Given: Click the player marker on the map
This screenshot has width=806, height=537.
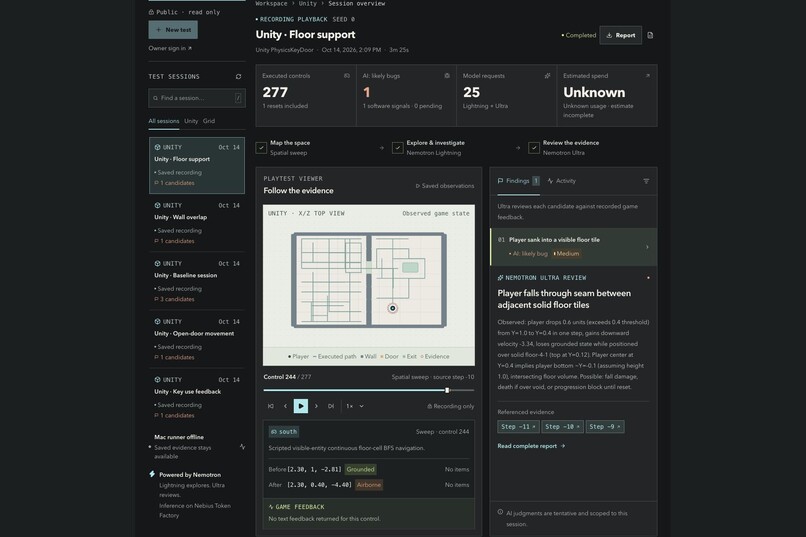Looking at the screenshot, I should (x=393, y=308).
